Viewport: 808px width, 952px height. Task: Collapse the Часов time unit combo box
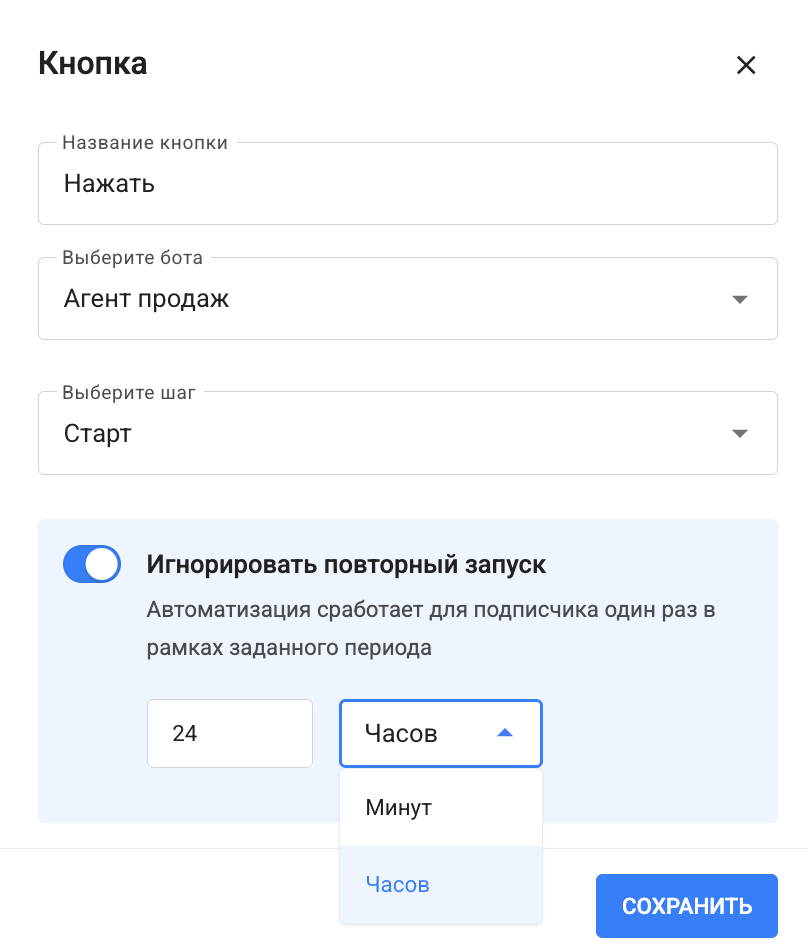point(441,733)
